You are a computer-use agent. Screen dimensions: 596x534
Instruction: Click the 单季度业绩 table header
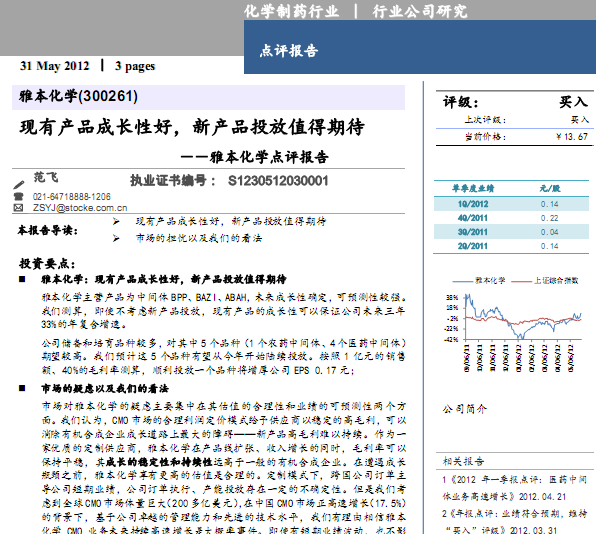(x=473, y=188)
